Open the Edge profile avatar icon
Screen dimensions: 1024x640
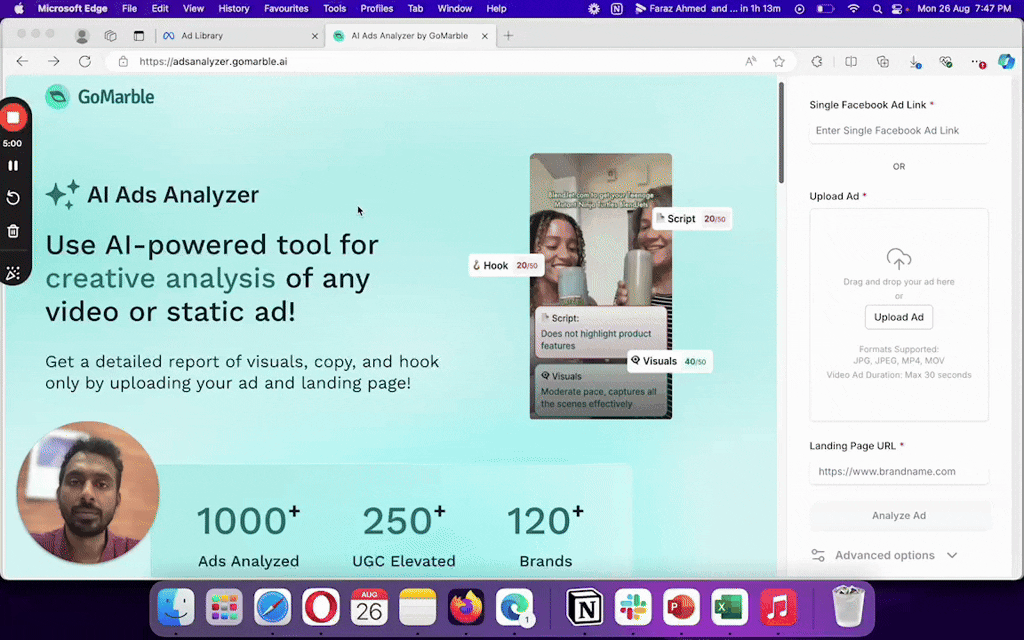click(82, 36)
